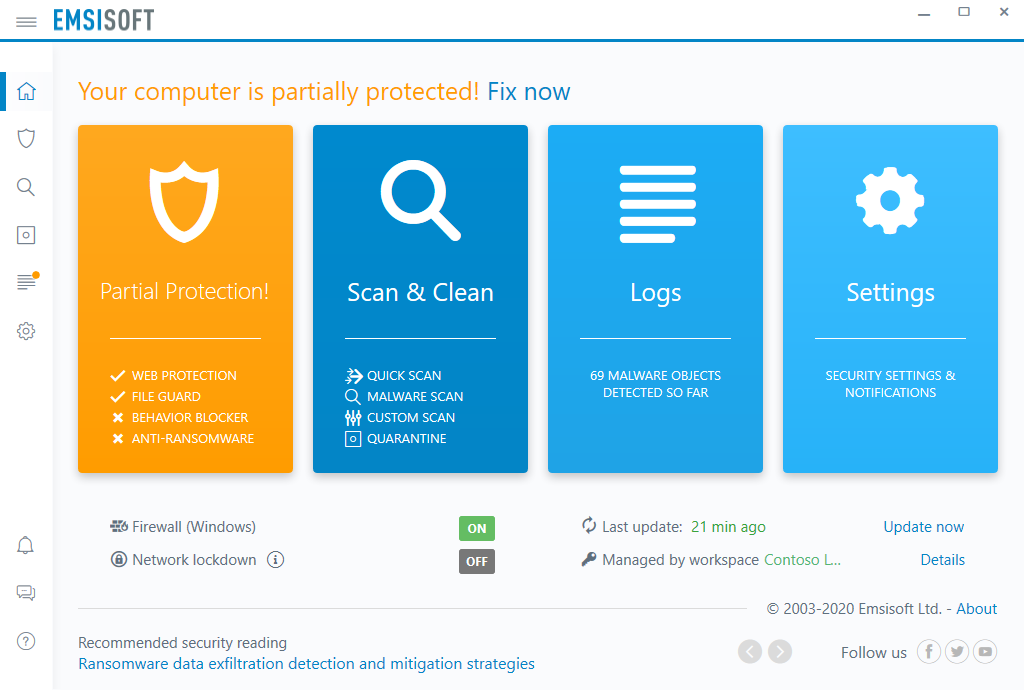Click the Network lockdown info icon
This screenshot has width=1024, height=690.
[x=275, y=560]
